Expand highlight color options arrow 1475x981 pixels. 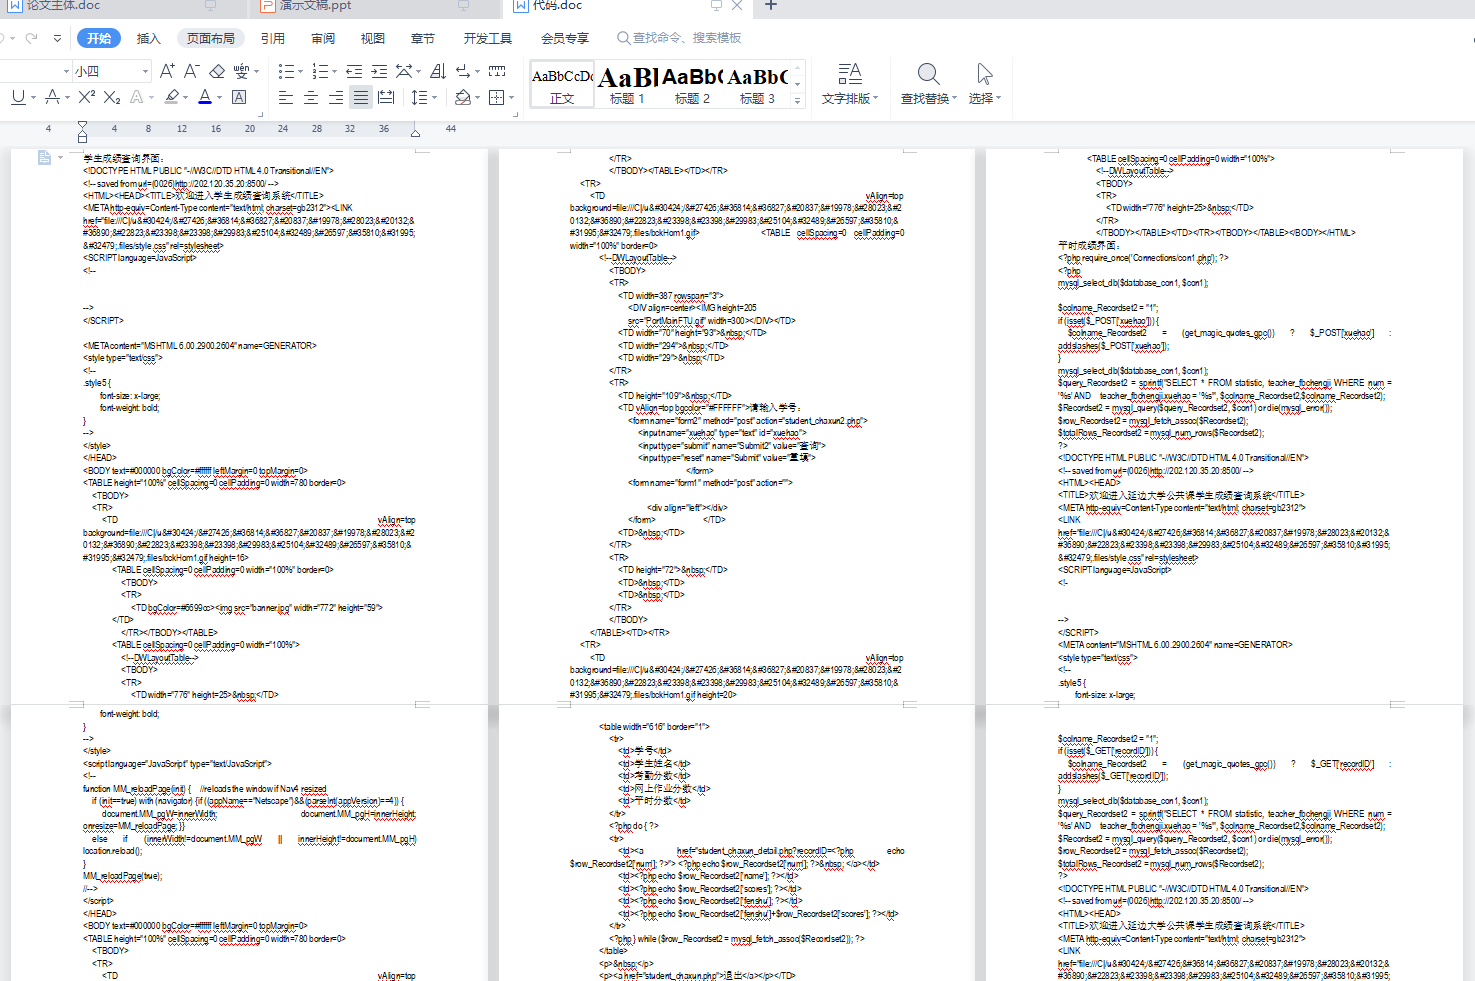coord(187,98)
